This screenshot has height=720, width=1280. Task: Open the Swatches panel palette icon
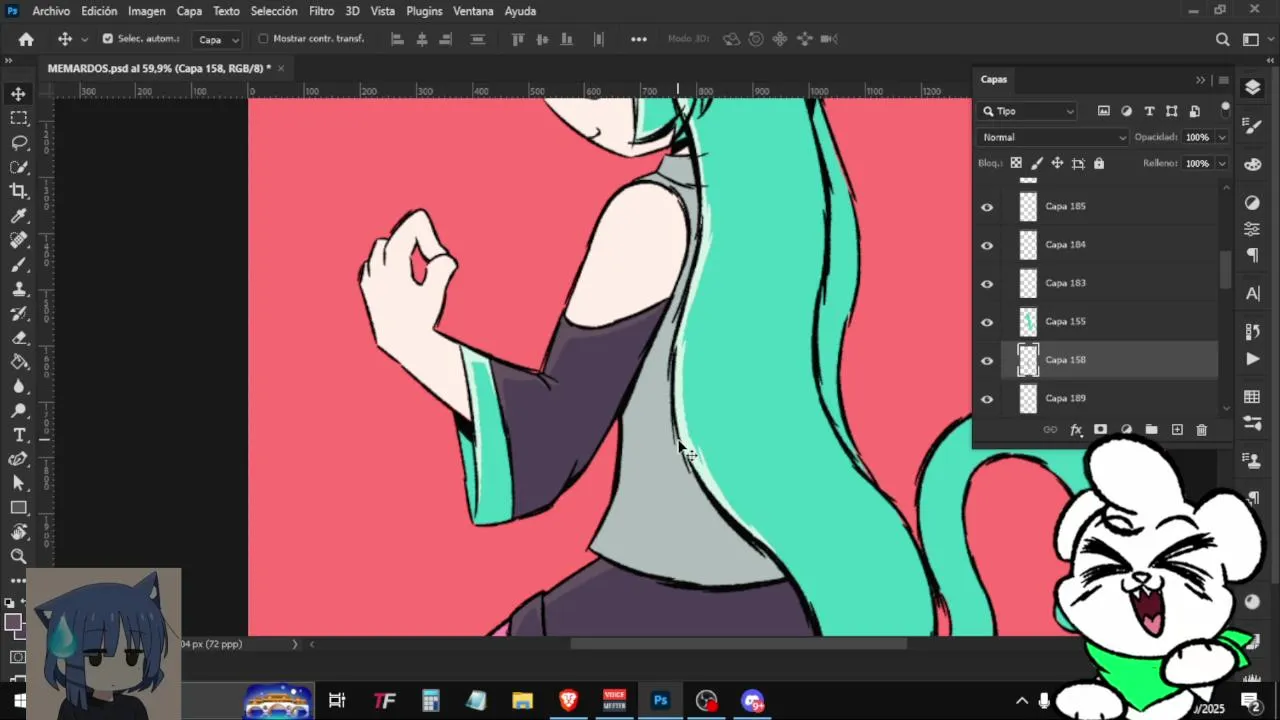click(x=1252, y=396)
